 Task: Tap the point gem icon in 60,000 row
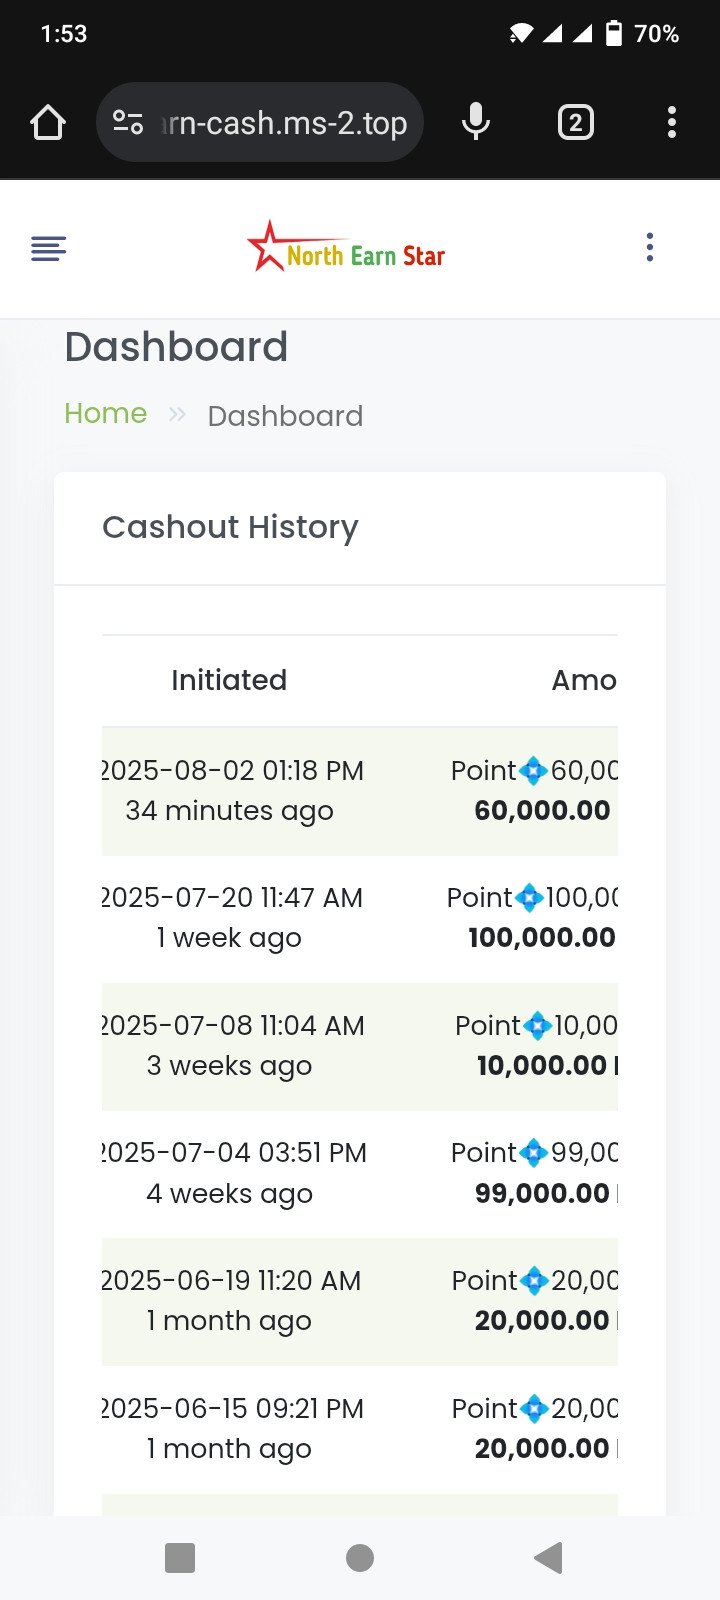[x=534, y=771]
